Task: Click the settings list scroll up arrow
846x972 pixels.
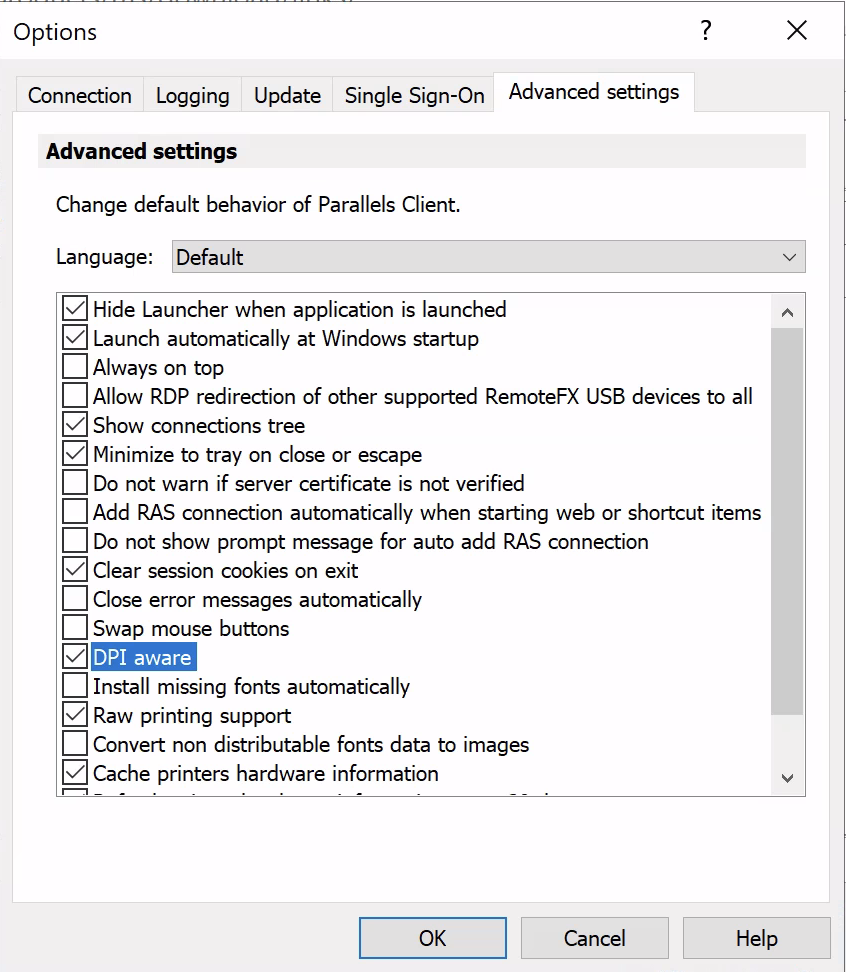Action: click(787, 312)
